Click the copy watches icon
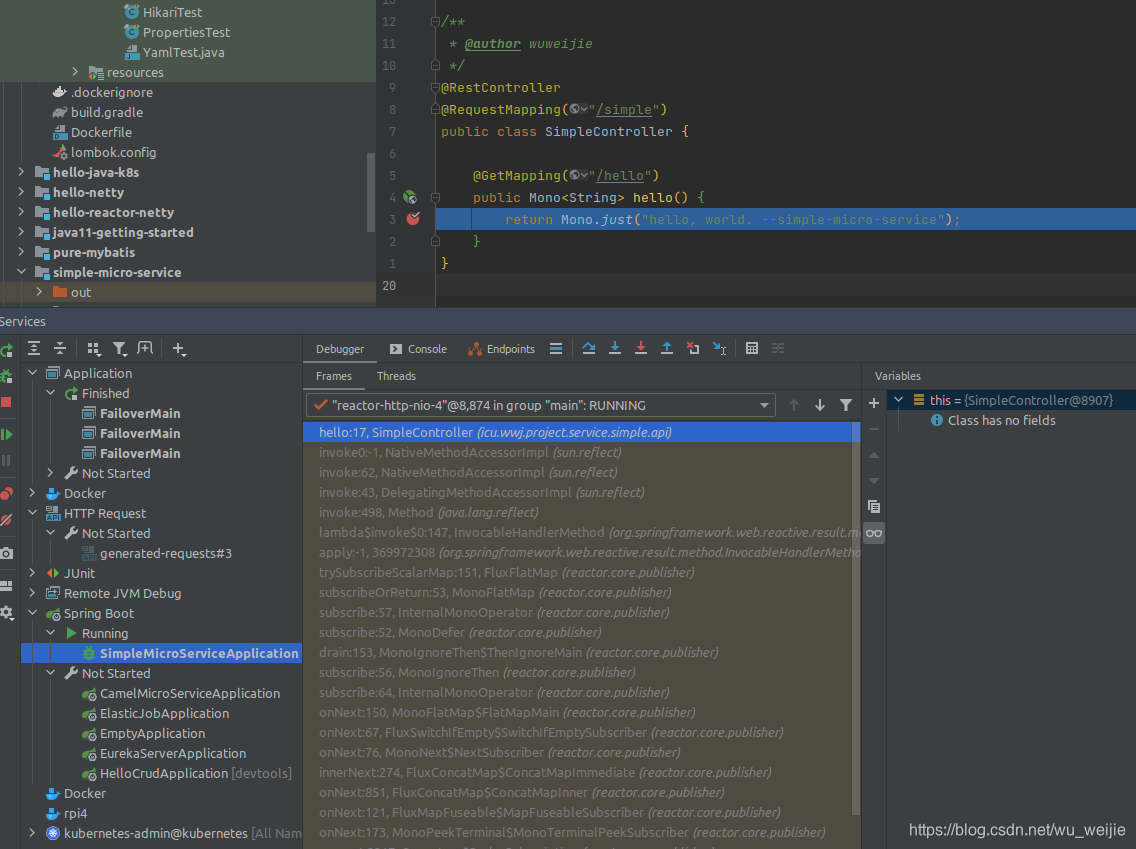 (x=874, y=506)
